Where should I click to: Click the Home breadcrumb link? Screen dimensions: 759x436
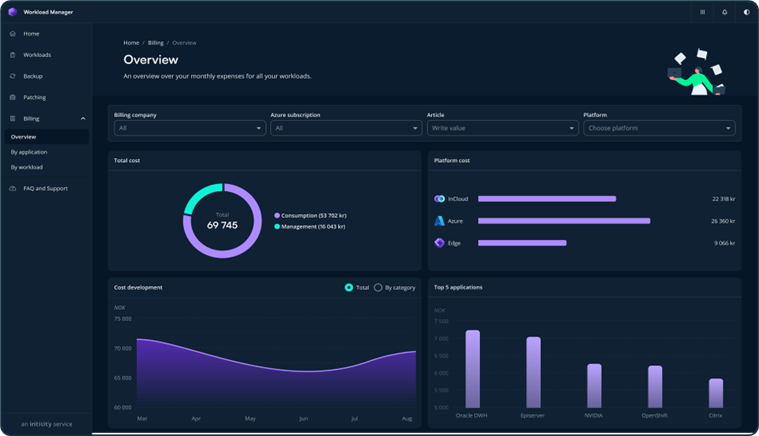(131, 43)
